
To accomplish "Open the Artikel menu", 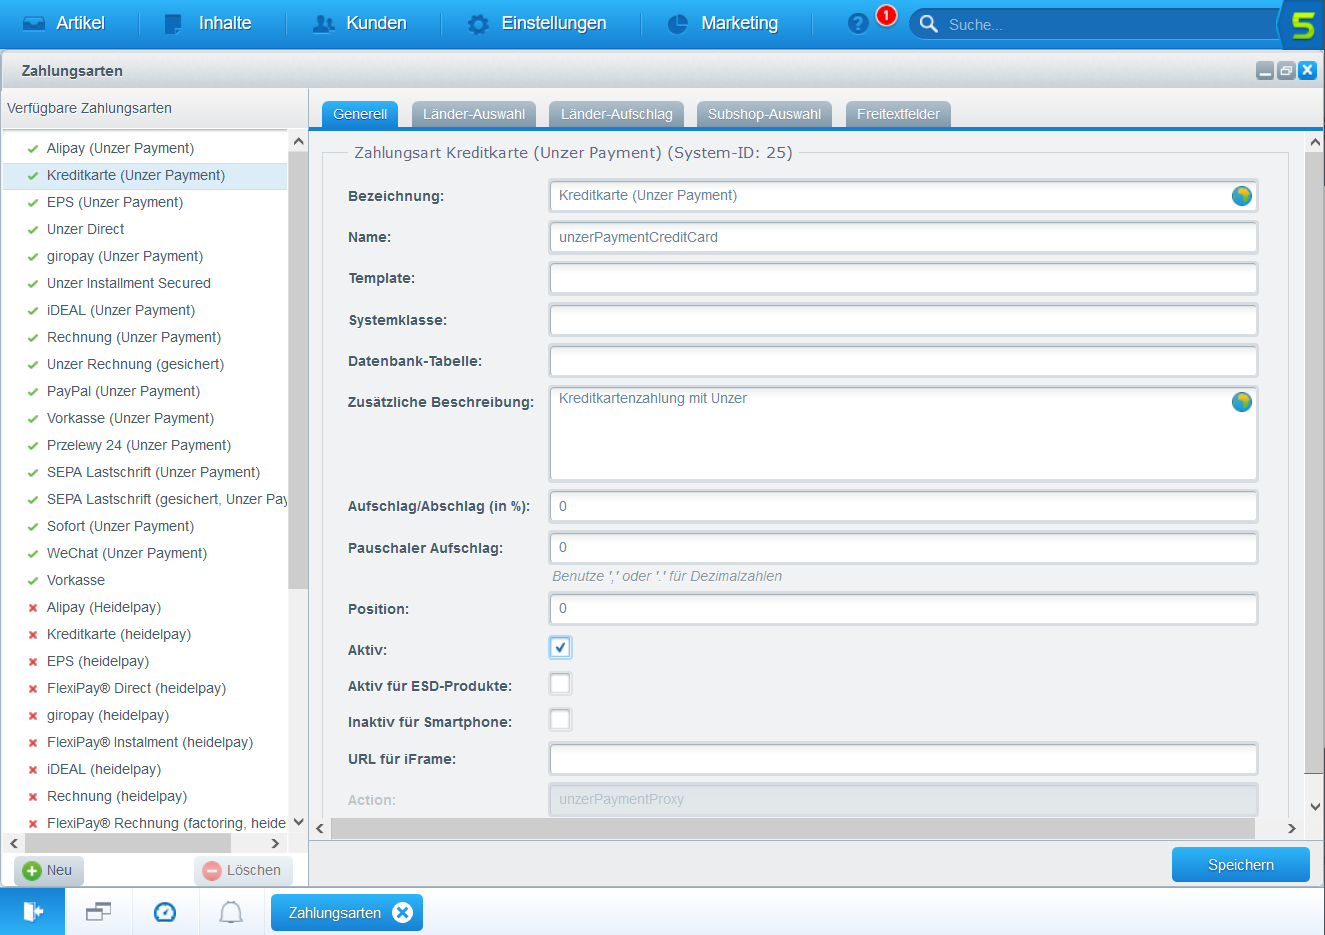I will tap(64, 23).
